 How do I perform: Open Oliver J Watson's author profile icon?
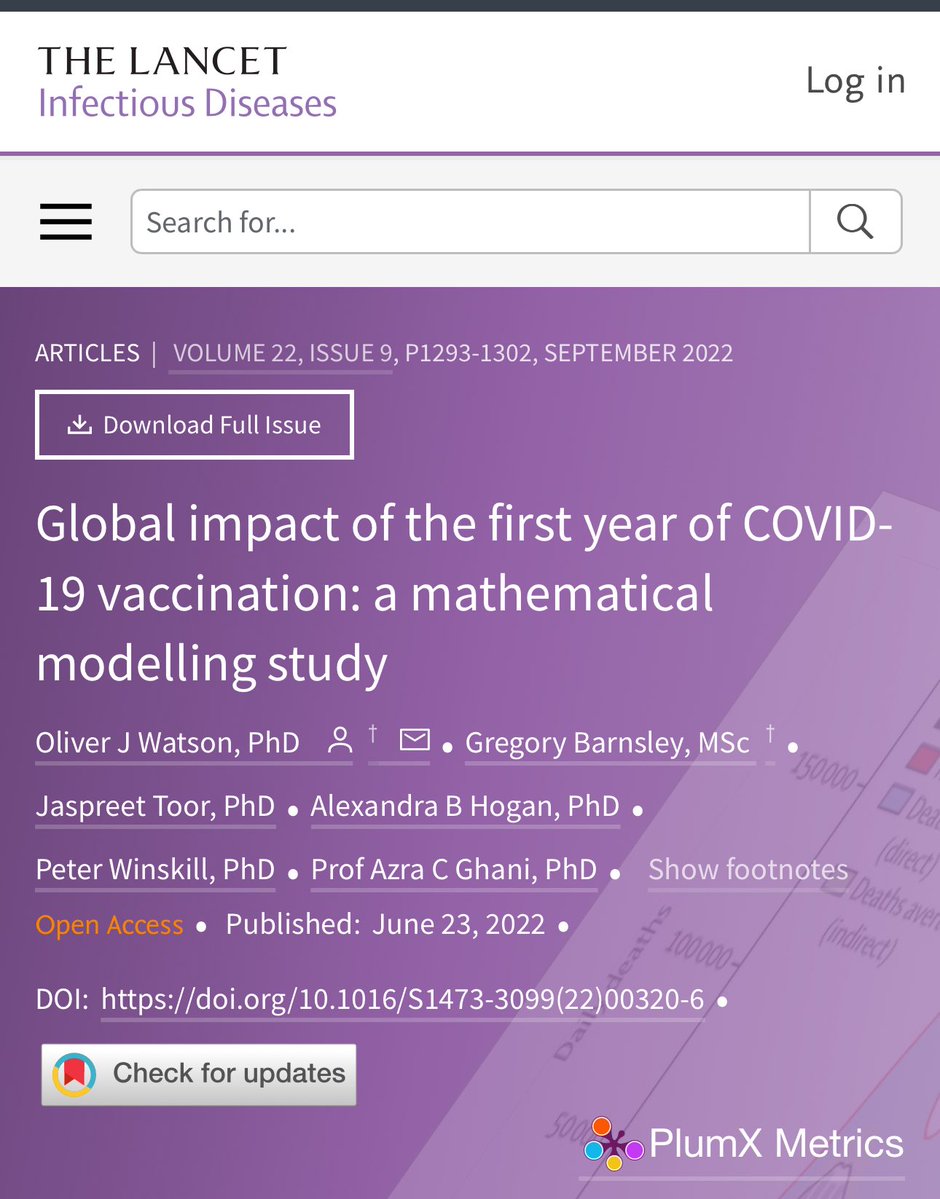click(340, 741)
